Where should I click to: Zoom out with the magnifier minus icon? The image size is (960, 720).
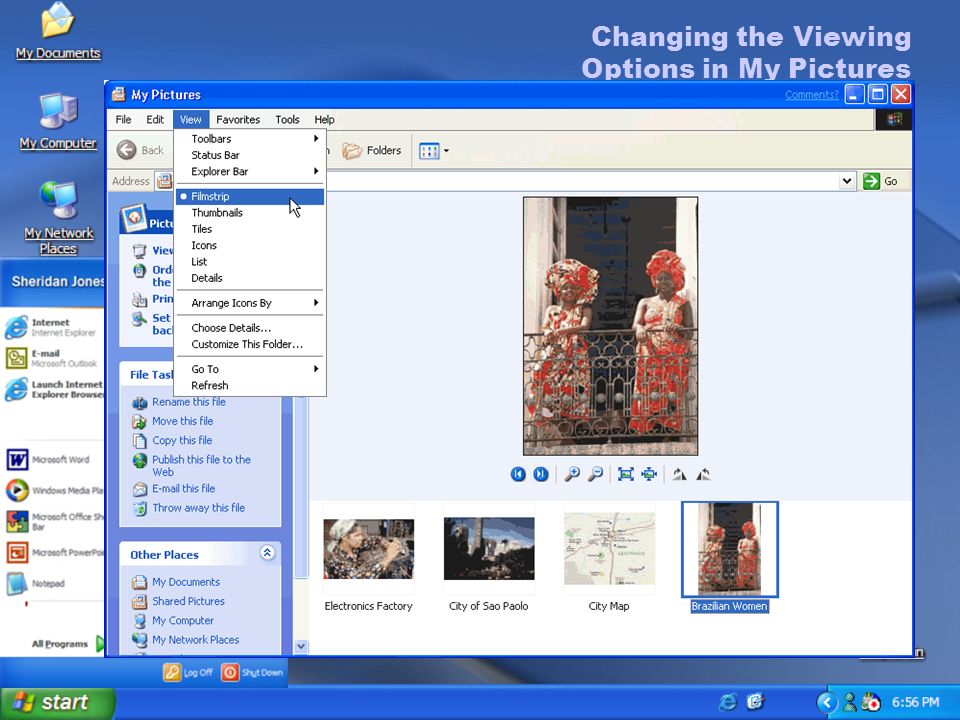[x=595, y=474]
